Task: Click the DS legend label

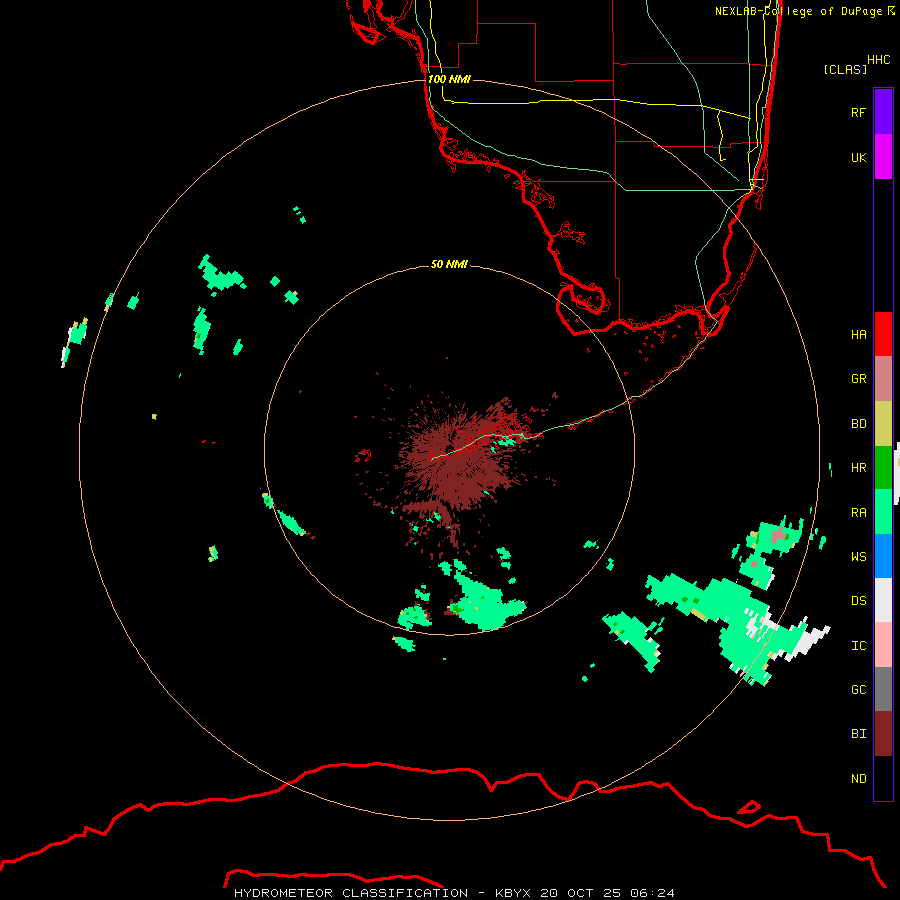Action: tap(858, 600)
